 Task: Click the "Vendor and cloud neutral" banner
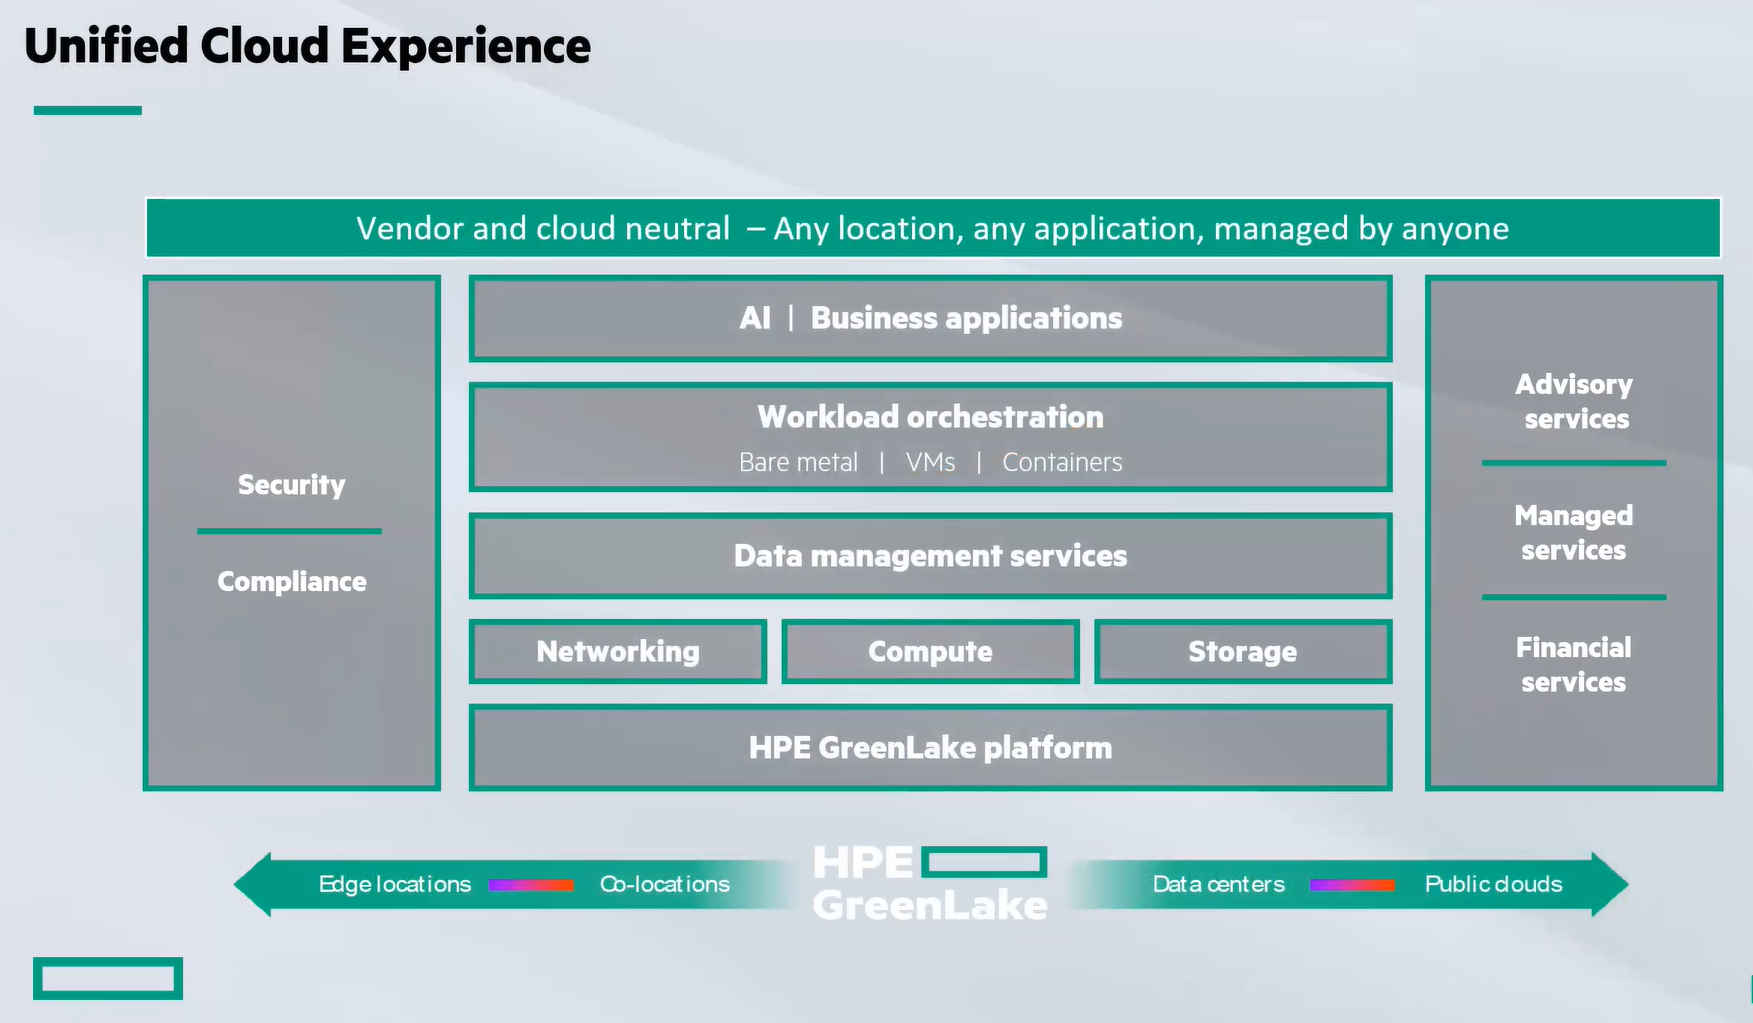pyautogui.click(x=933, y=228)
